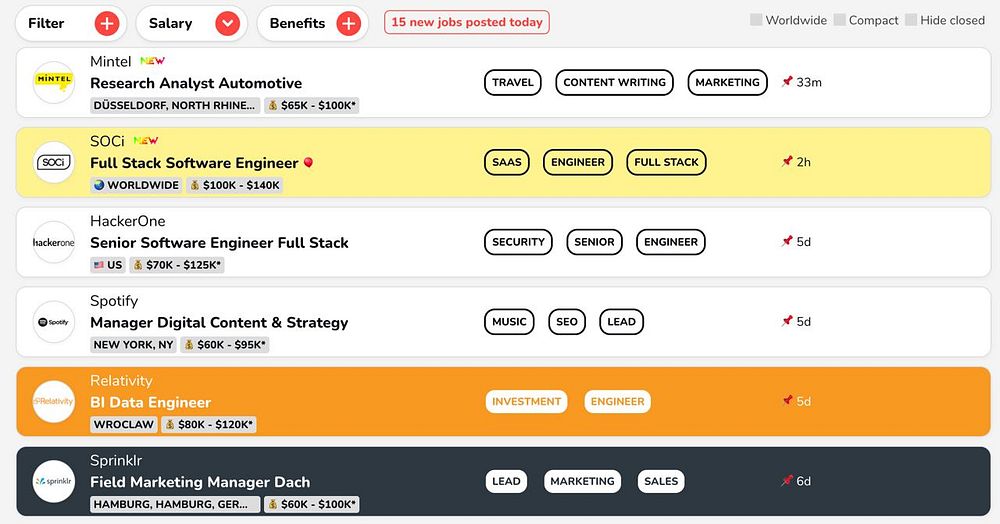
Task: Select the ENGINEER tag on SOCi job
Action: 578,162
